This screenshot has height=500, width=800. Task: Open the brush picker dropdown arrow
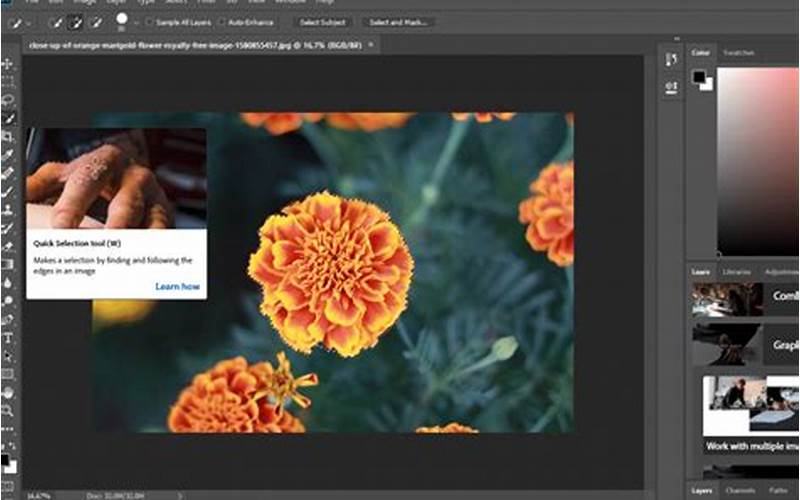pyautogui.click(x=136, y=23)
